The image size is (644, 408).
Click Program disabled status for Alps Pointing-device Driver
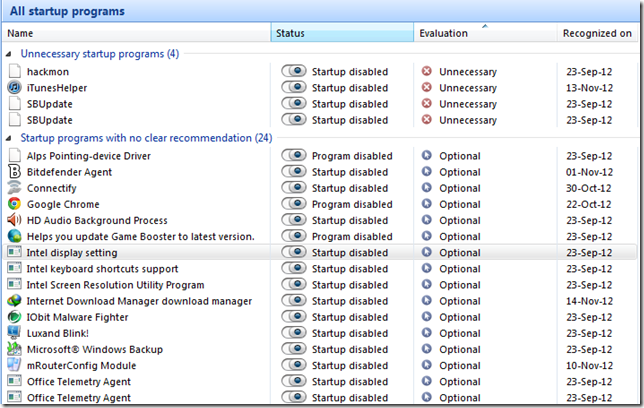tap(352, 156)
